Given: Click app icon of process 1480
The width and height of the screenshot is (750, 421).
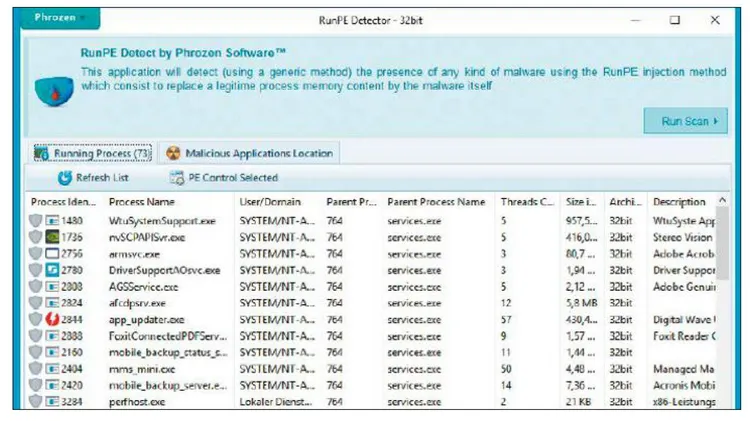Looking at the screenshot, I should pos(52,221).
